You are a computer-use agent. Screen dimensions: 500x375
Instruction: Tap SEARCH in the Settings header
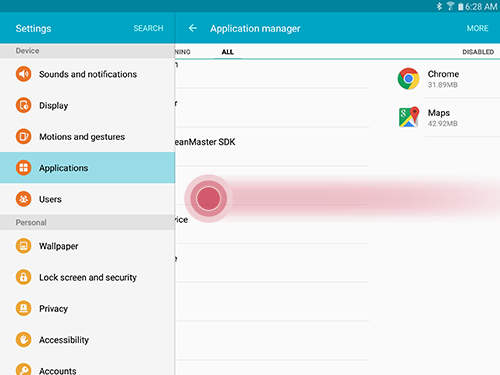[x=148, y=28]
